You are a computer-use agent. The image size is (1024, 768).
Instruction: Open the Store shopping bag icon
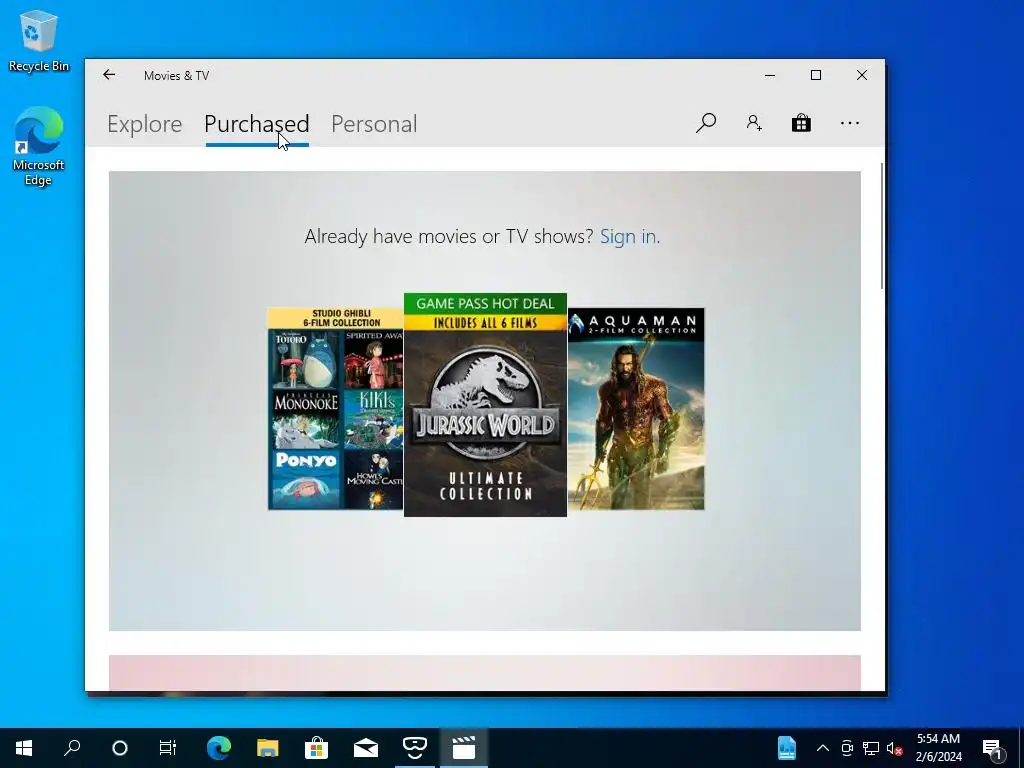click(x=801, y=123)
